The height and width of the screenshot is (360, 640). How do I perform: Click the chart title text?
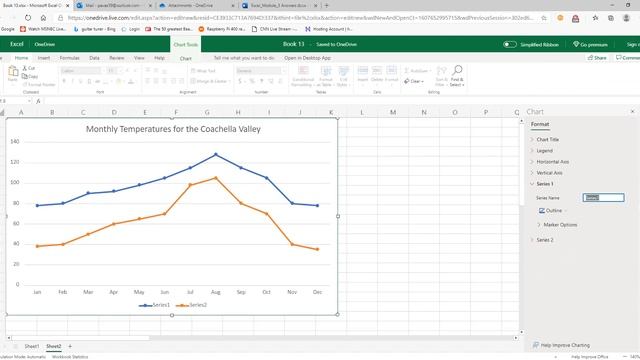173,129
